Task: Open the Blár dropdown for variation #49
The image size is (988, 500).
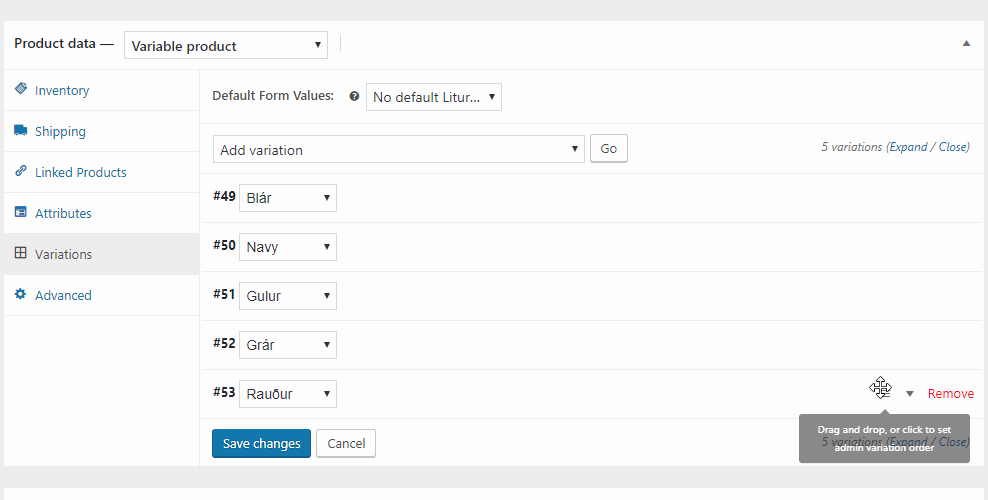Action: pos(288,198)
